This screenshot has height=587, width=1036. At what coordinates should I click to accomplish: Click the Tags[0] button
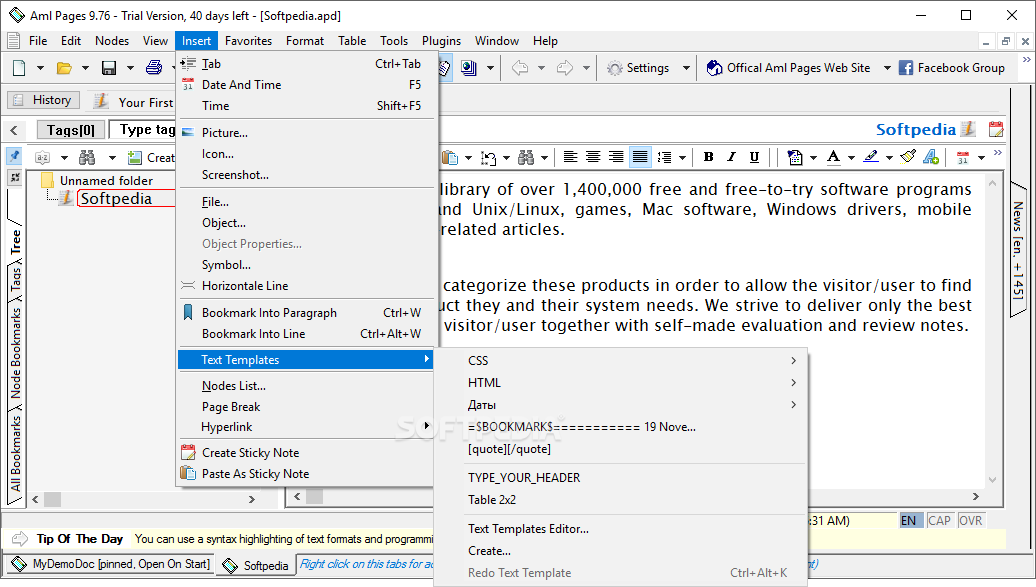(x=70, y=130)
